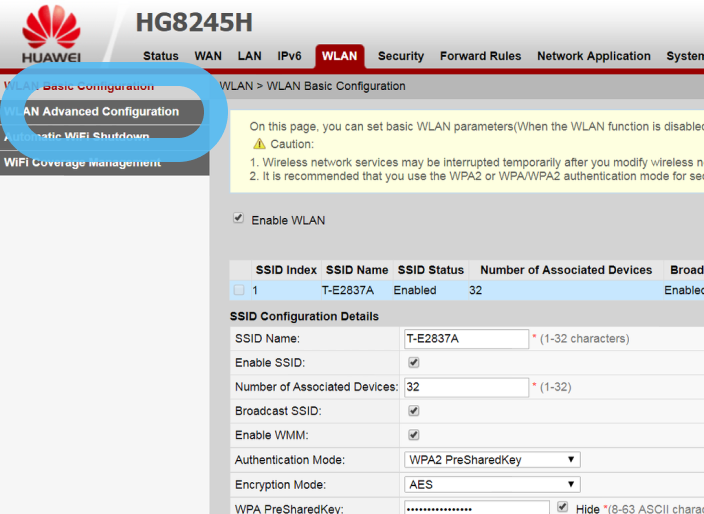Click the caution warning icon
Viewport: 704px width, 514px height.
[259, 144]
